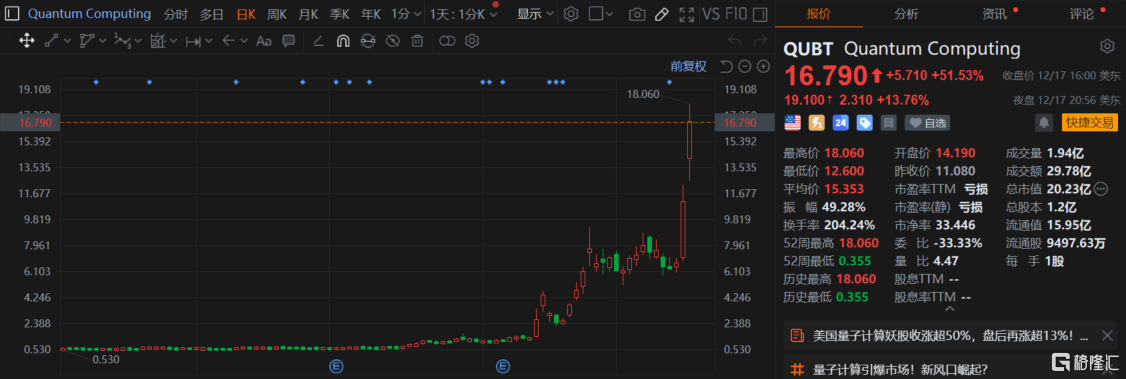This screenshot has width=1126, height=379.
Task: Toggle the left sidebar panel icon
Action: click(11, 14)
